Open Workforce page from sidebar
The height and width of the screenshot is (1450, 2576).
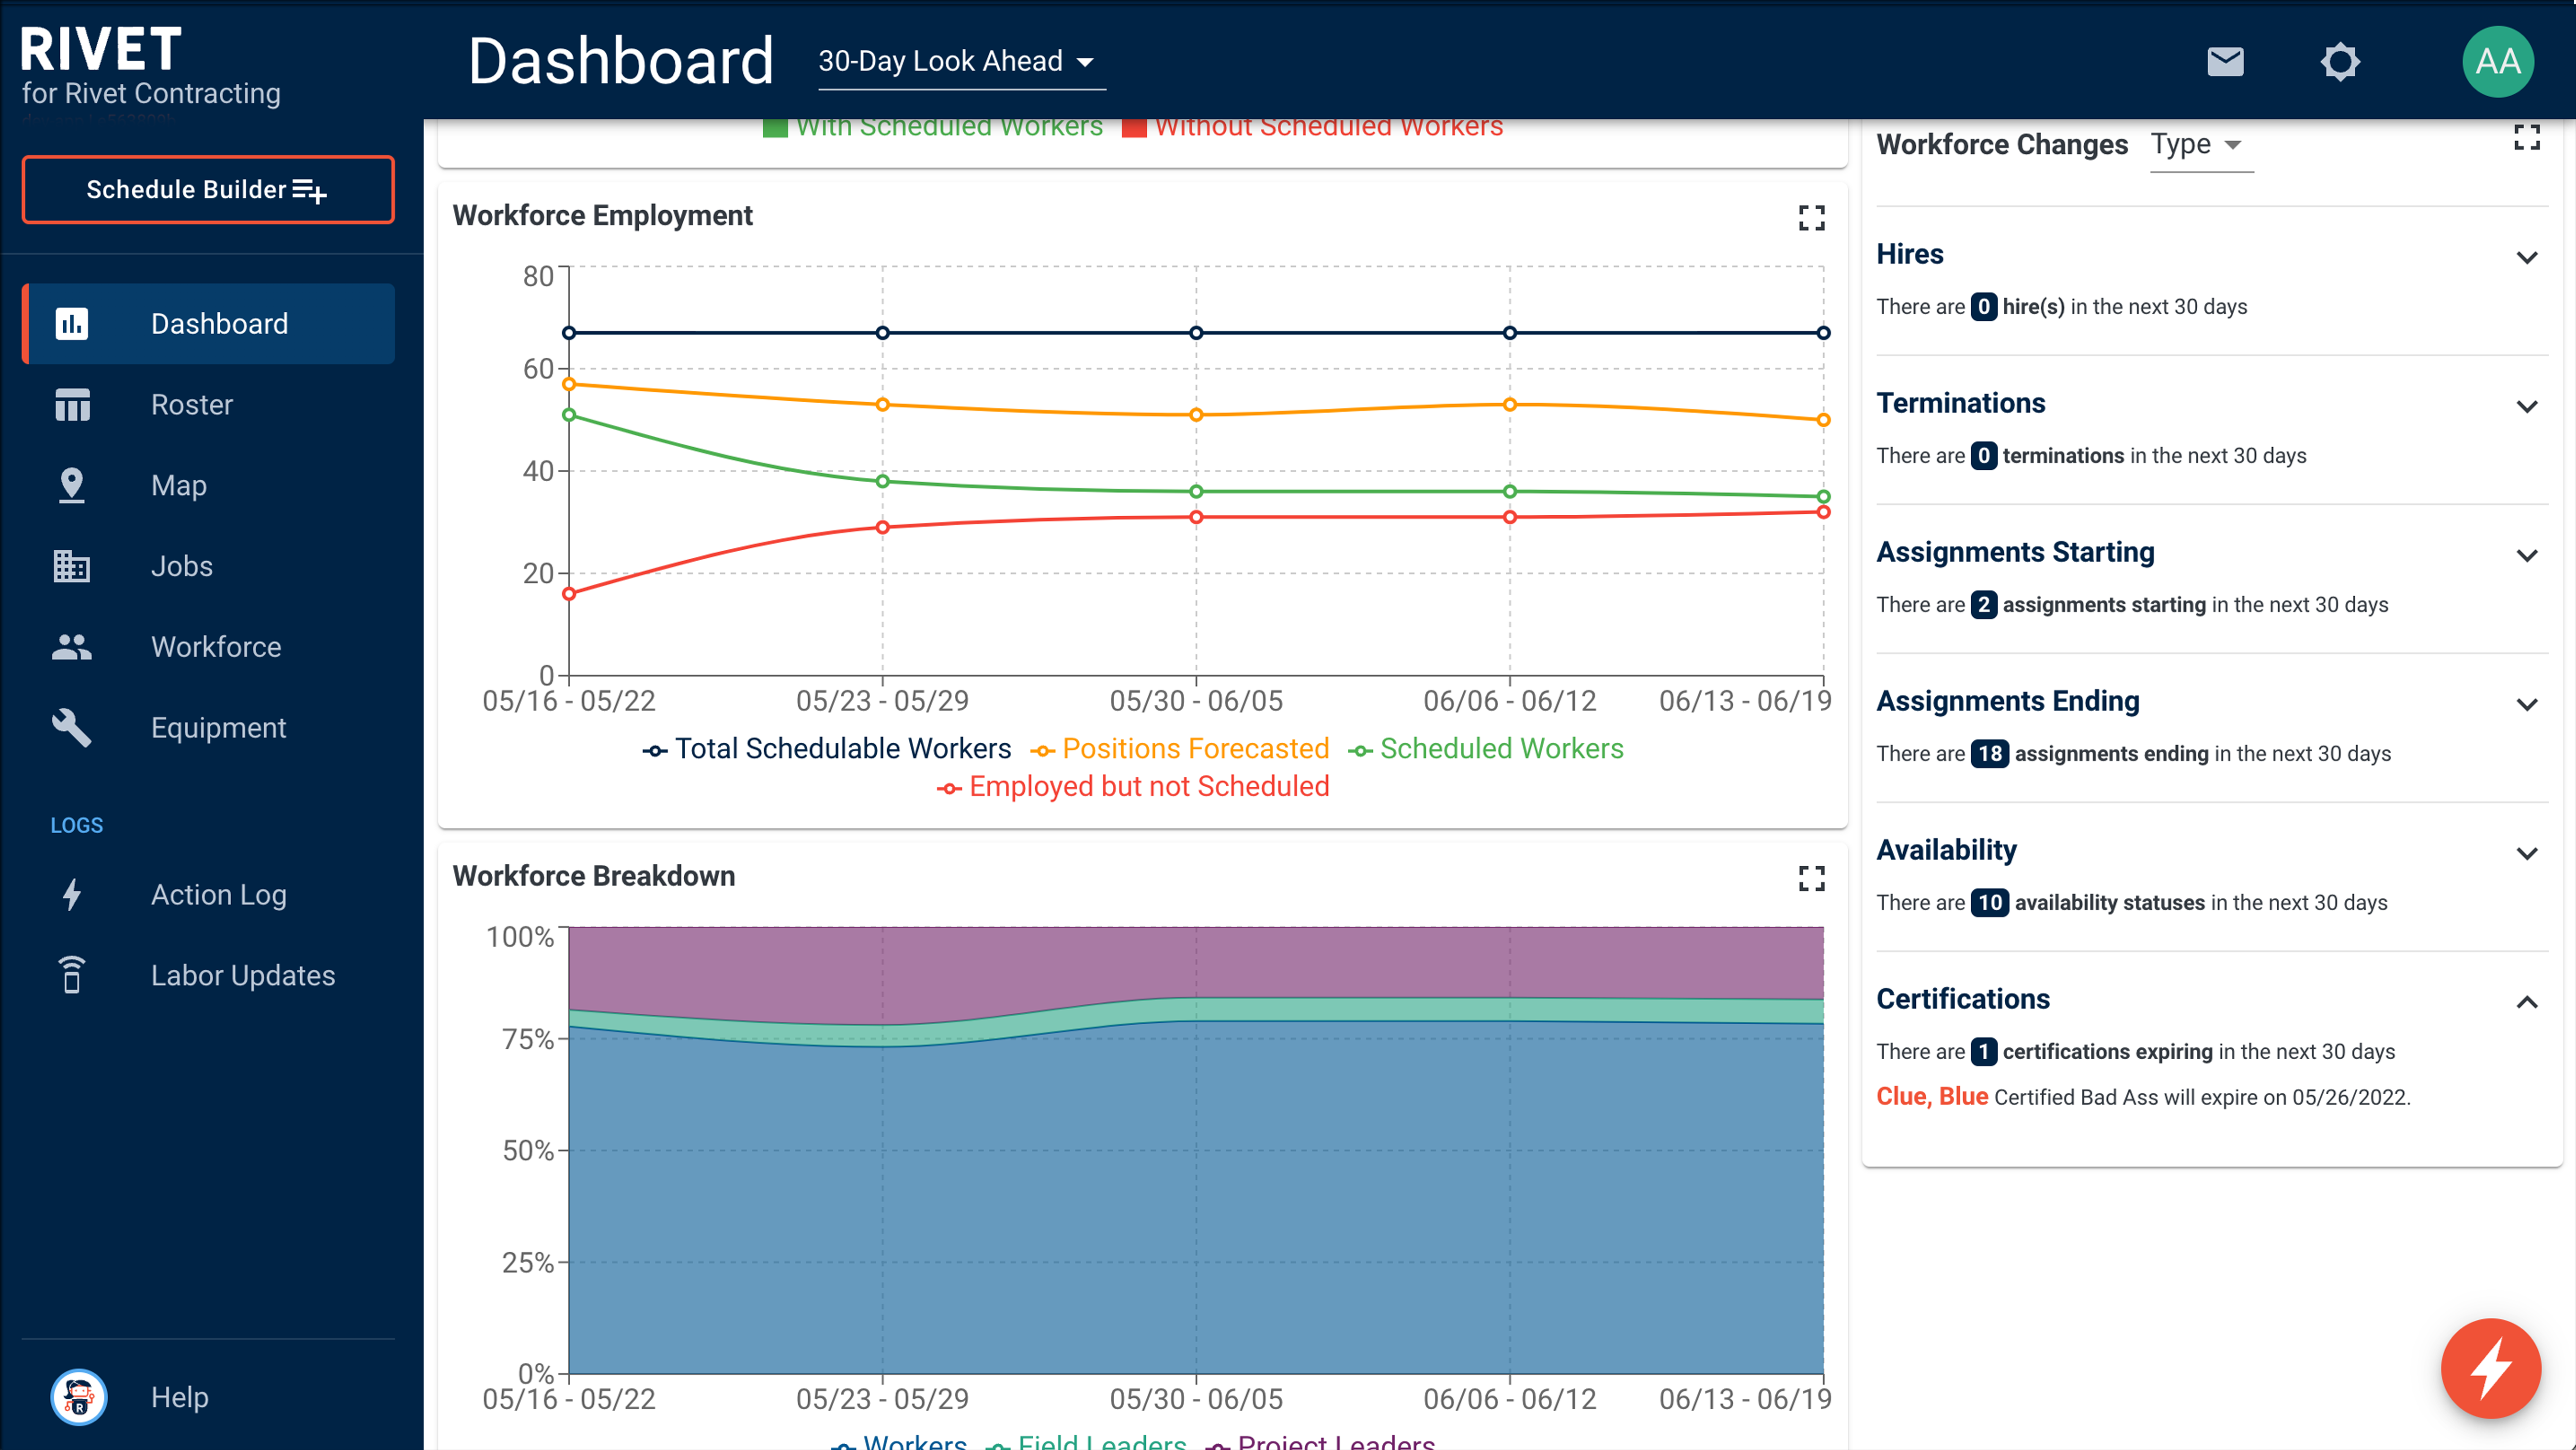pyautogui.click(x=208, y=647)
